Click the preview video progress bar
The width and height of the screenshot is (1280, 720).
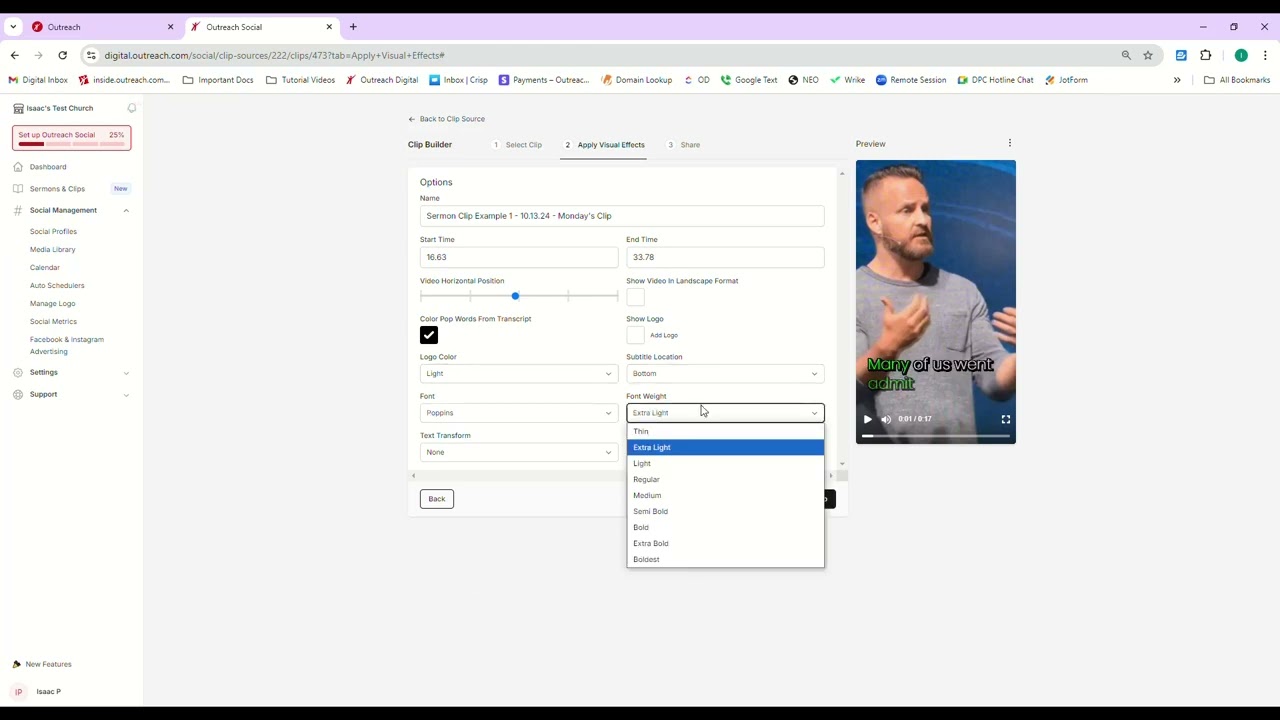pos(935,436)
